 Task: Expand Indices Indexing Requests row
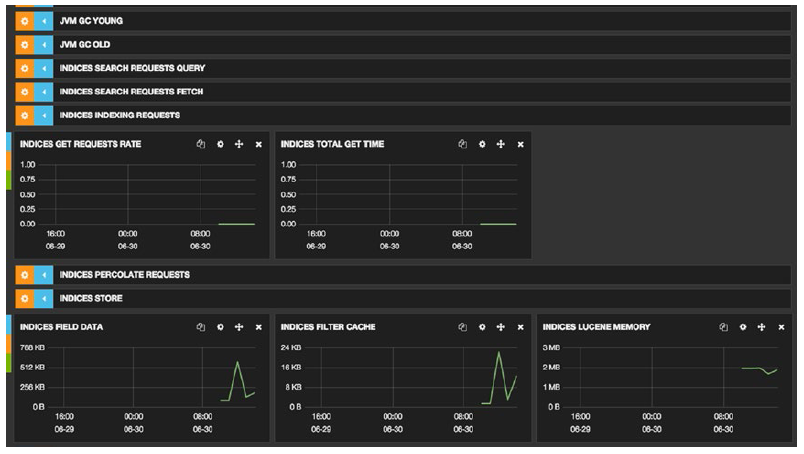click(44, 115)
